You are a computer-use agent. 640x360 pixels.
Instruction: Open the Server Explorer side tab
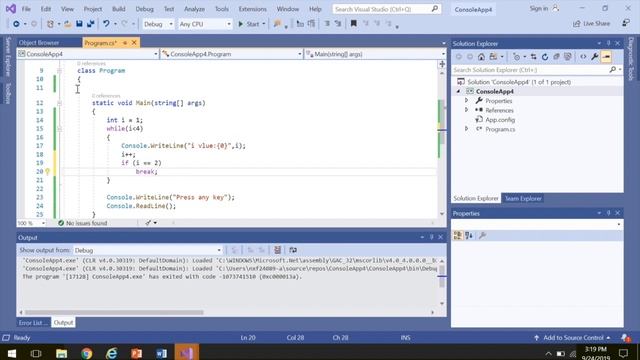click(x=8, y=56)
